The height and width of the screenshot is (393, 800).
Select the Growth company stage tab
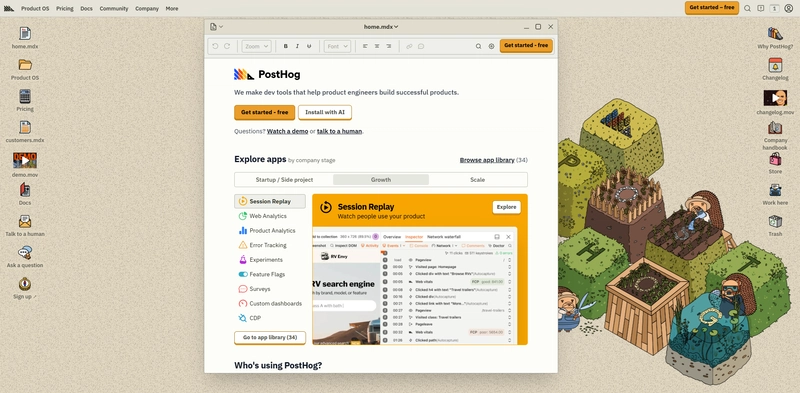pyautogui.click(x=381, y=180)
